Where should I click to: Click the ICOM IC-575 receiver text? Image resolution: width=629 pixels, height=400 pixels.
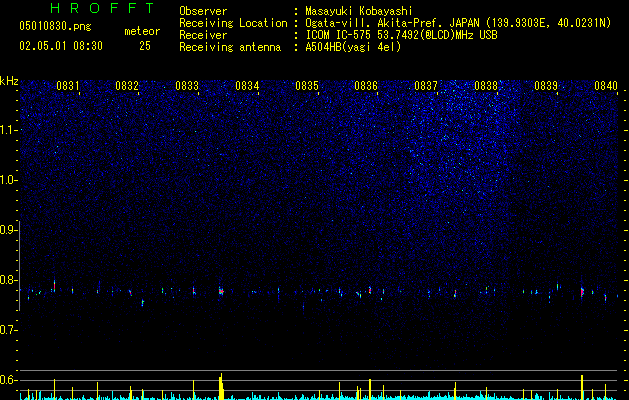pos(401,35)
